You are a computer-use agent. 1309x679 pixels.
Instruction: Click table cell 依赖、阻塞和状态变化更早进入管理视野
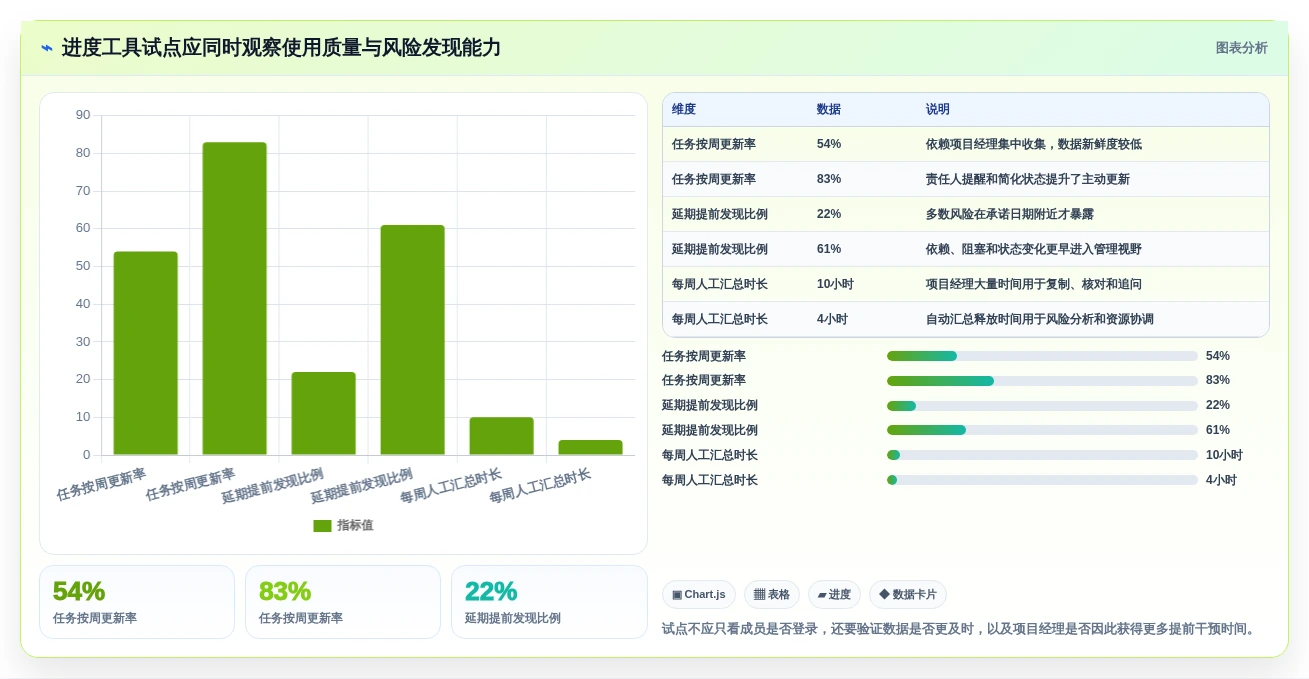click(1034, 249)
